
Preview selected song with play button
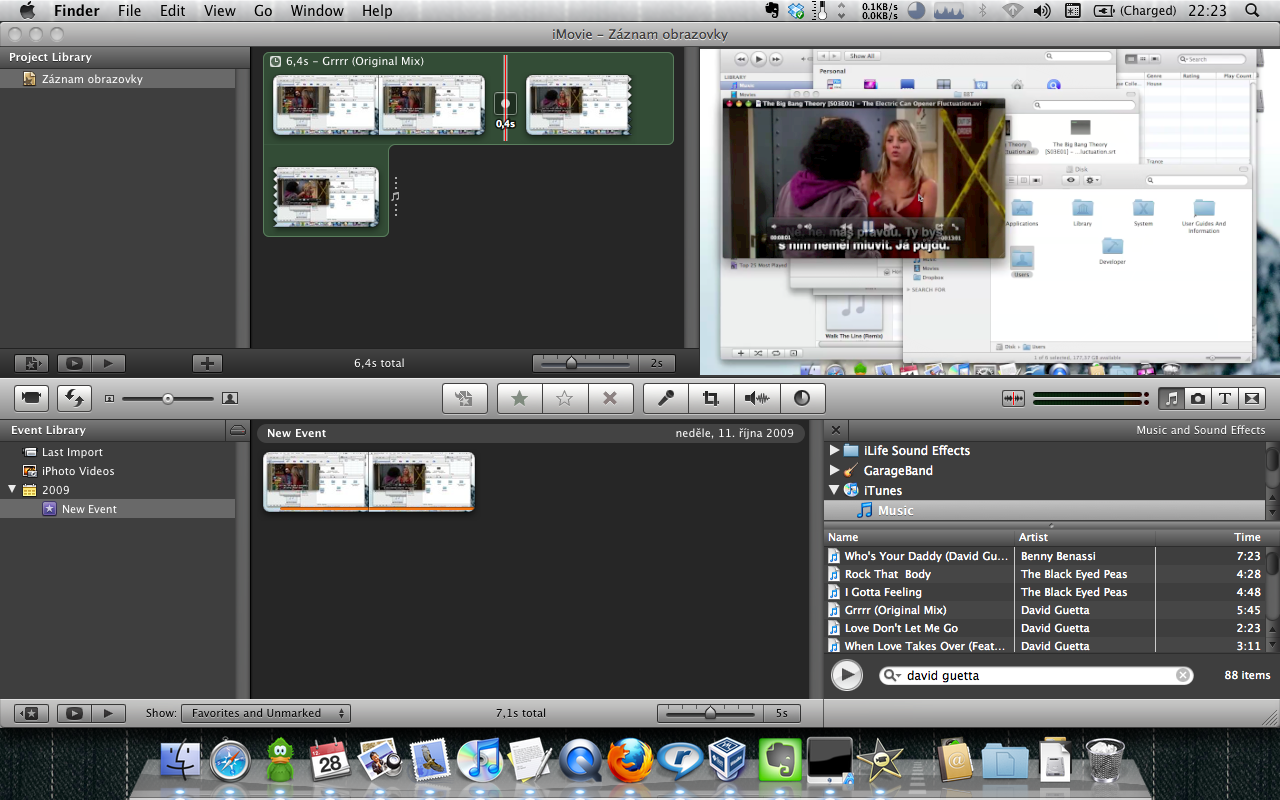(846, 675)
